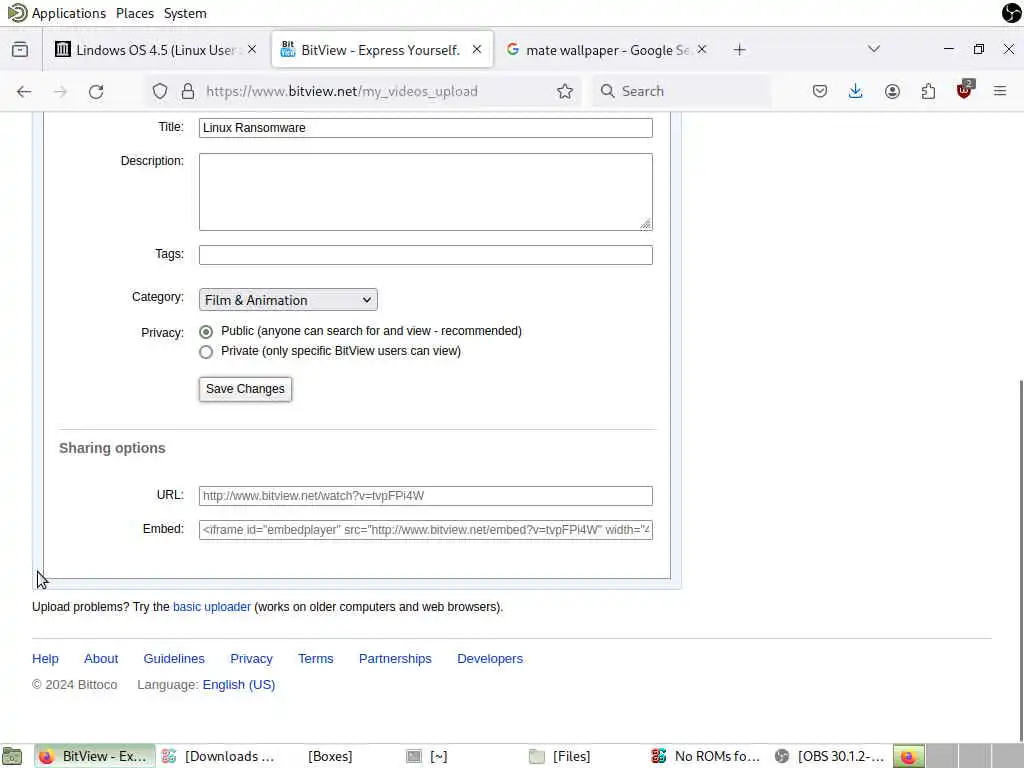Switch to BitView Firefox taskbar entry

pyautogui.click(x=95, y=756)
